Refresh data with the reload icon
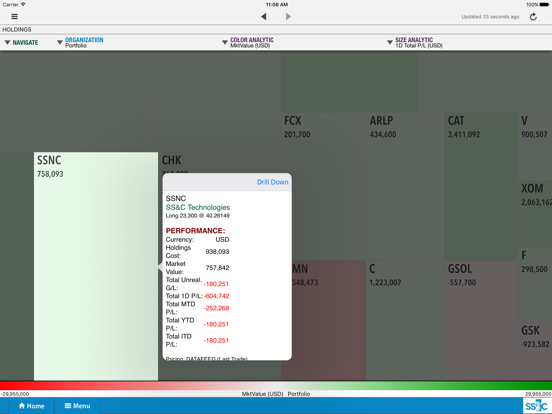 coord(533,17)
